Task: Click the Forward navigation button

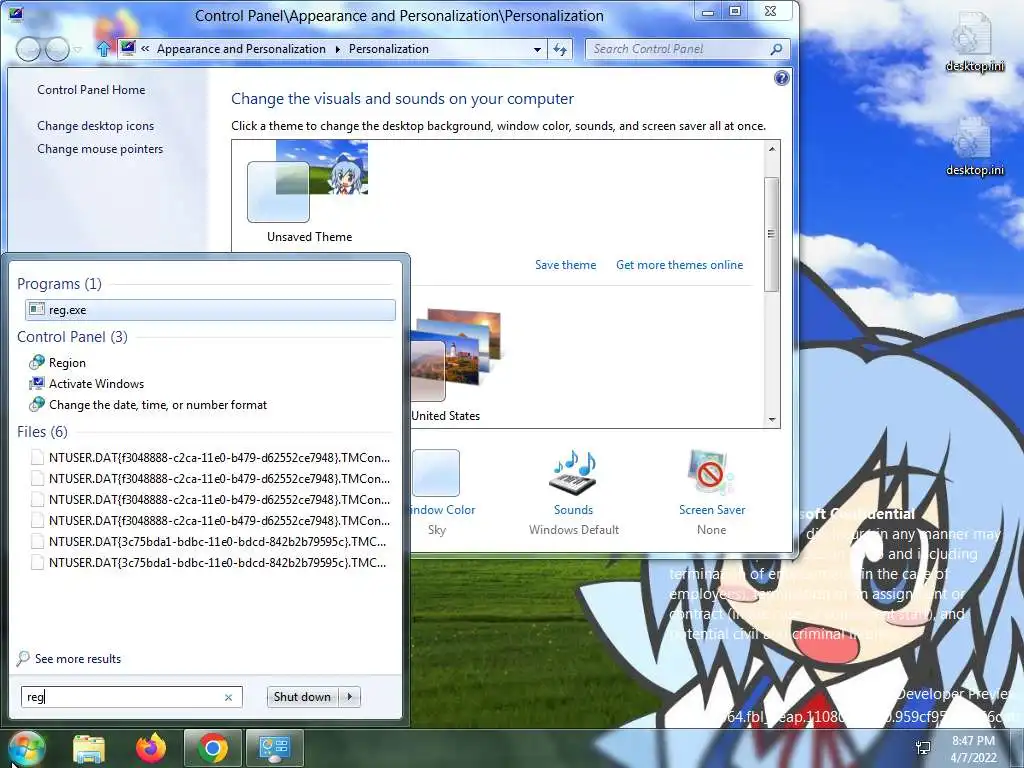Action: (57, 50)
